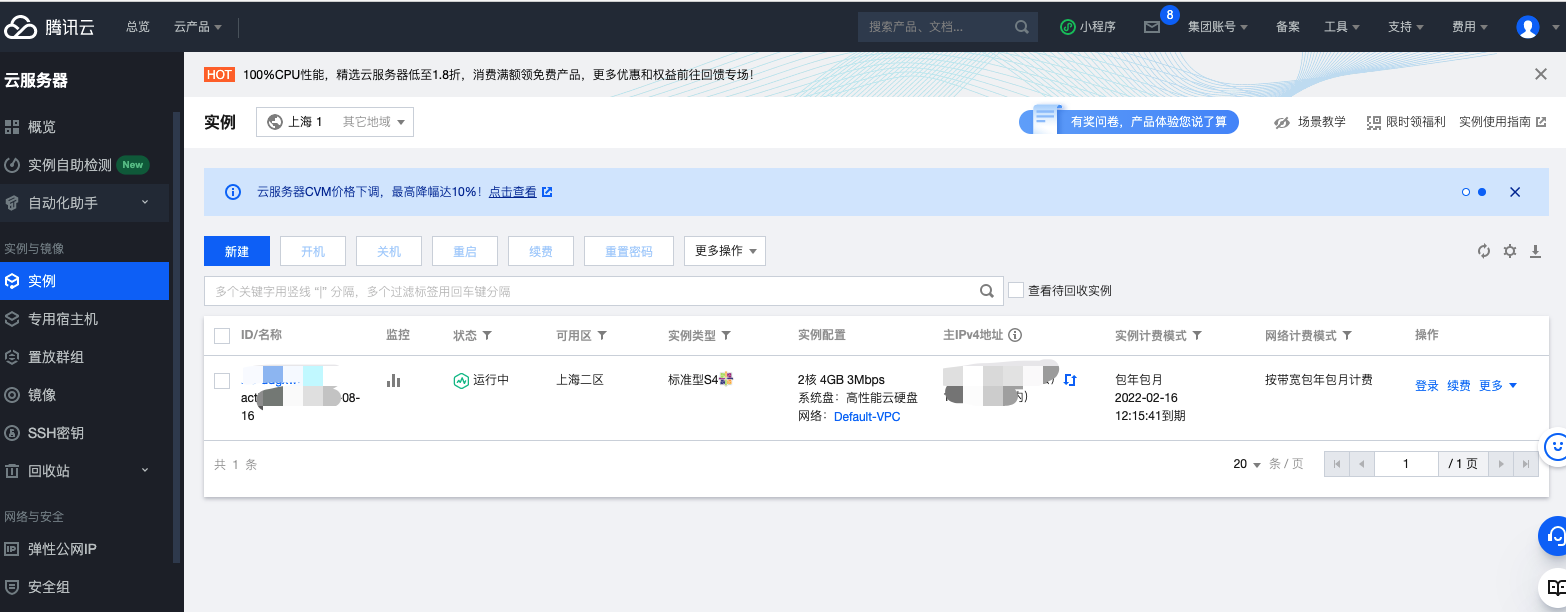The height and width of the screenshot is (612, 1566).
Task: Click the info icon next to 主IPv4地址
Action: 1015,336
